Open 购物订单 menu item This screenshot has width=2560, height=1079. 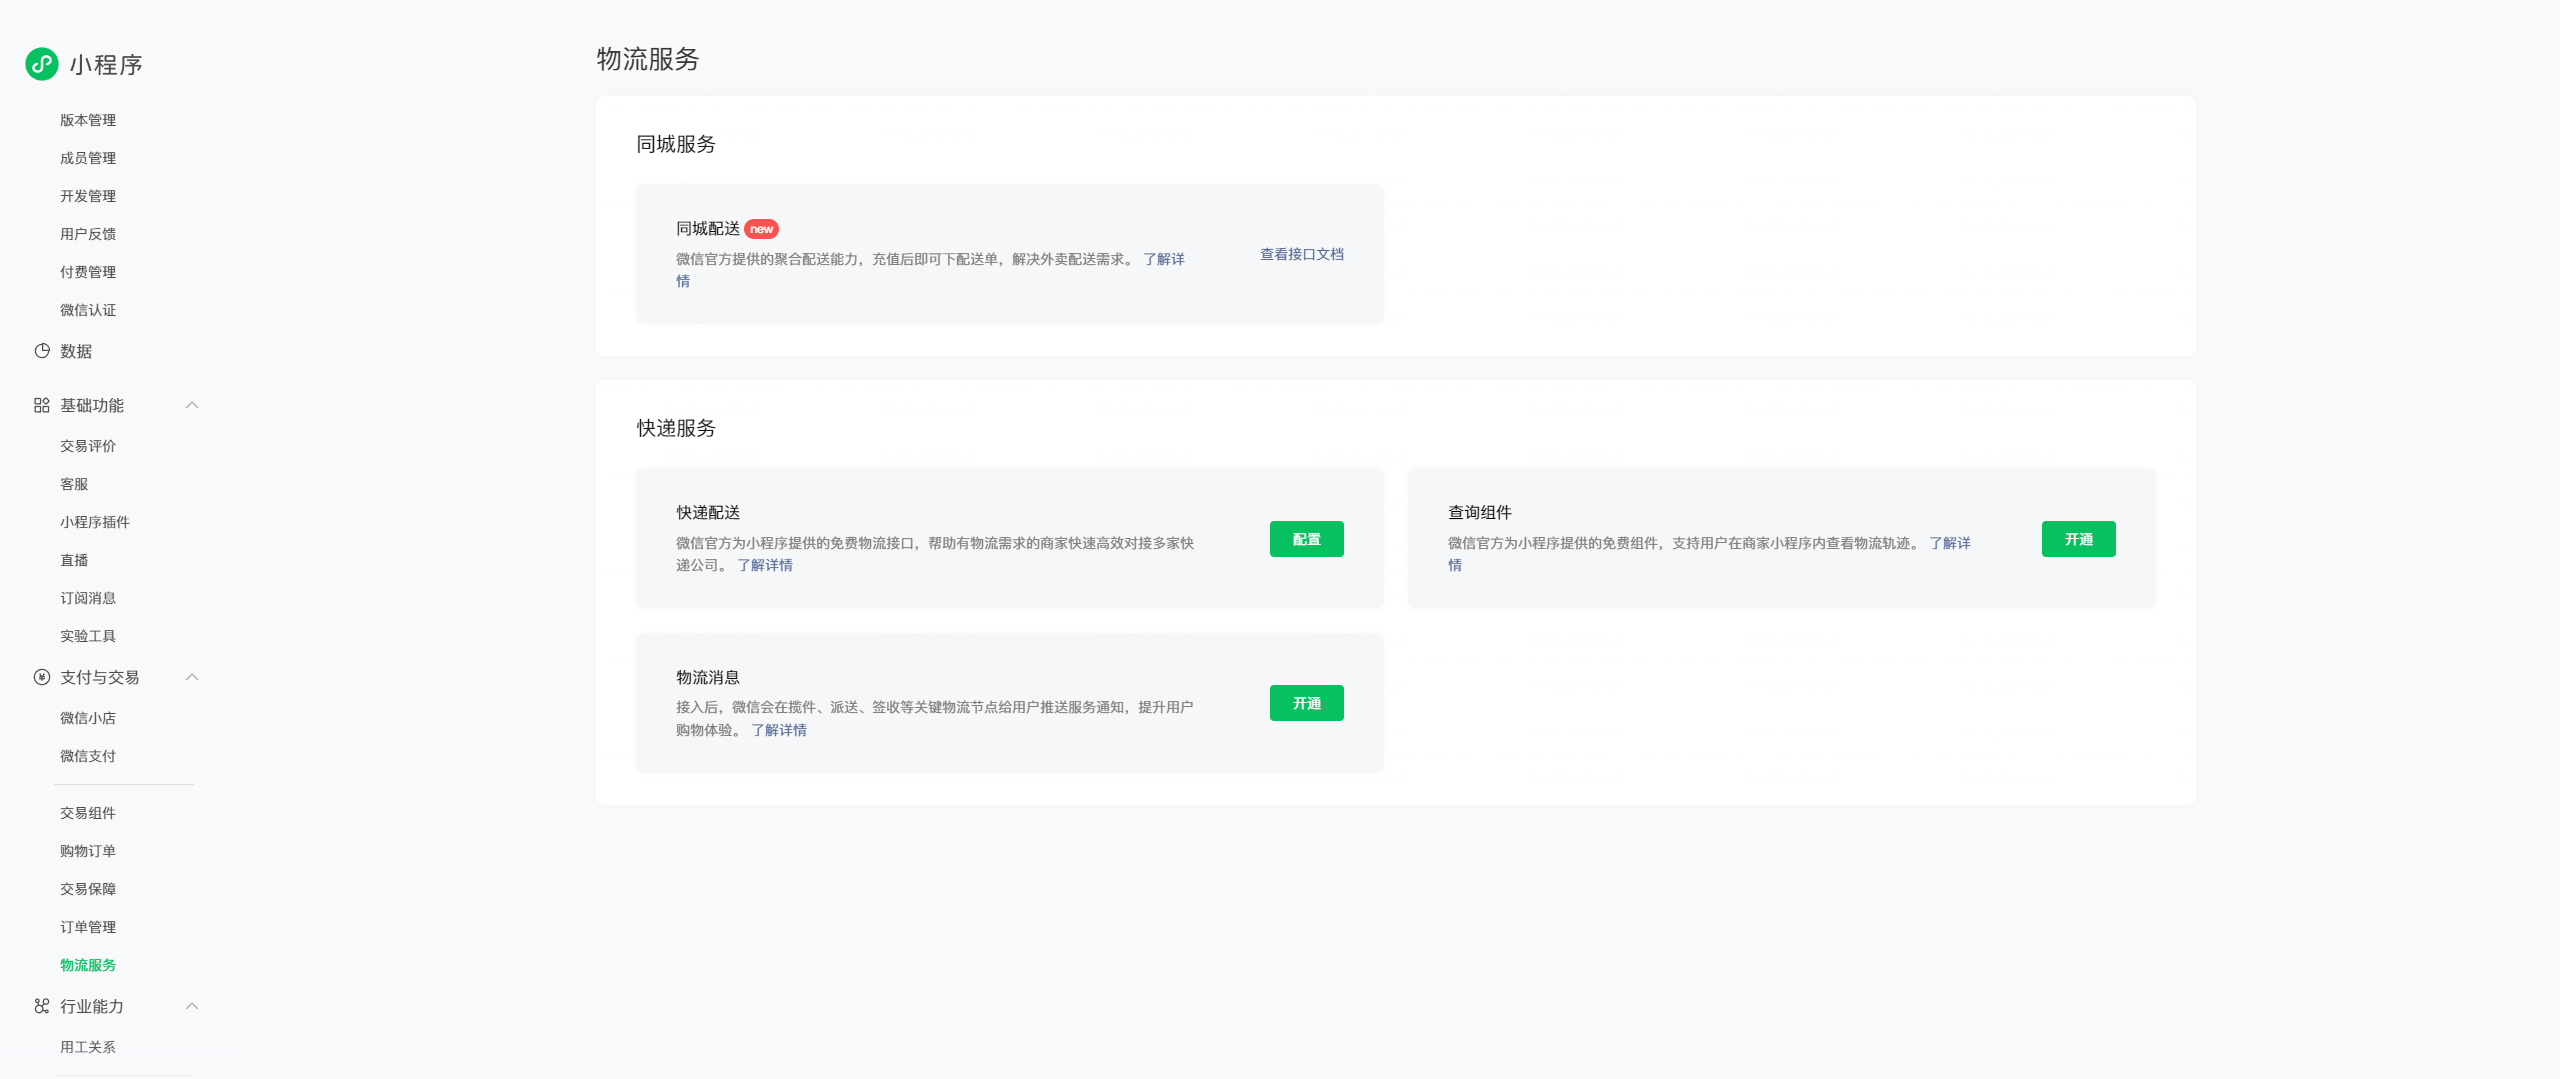click(88, 851)
